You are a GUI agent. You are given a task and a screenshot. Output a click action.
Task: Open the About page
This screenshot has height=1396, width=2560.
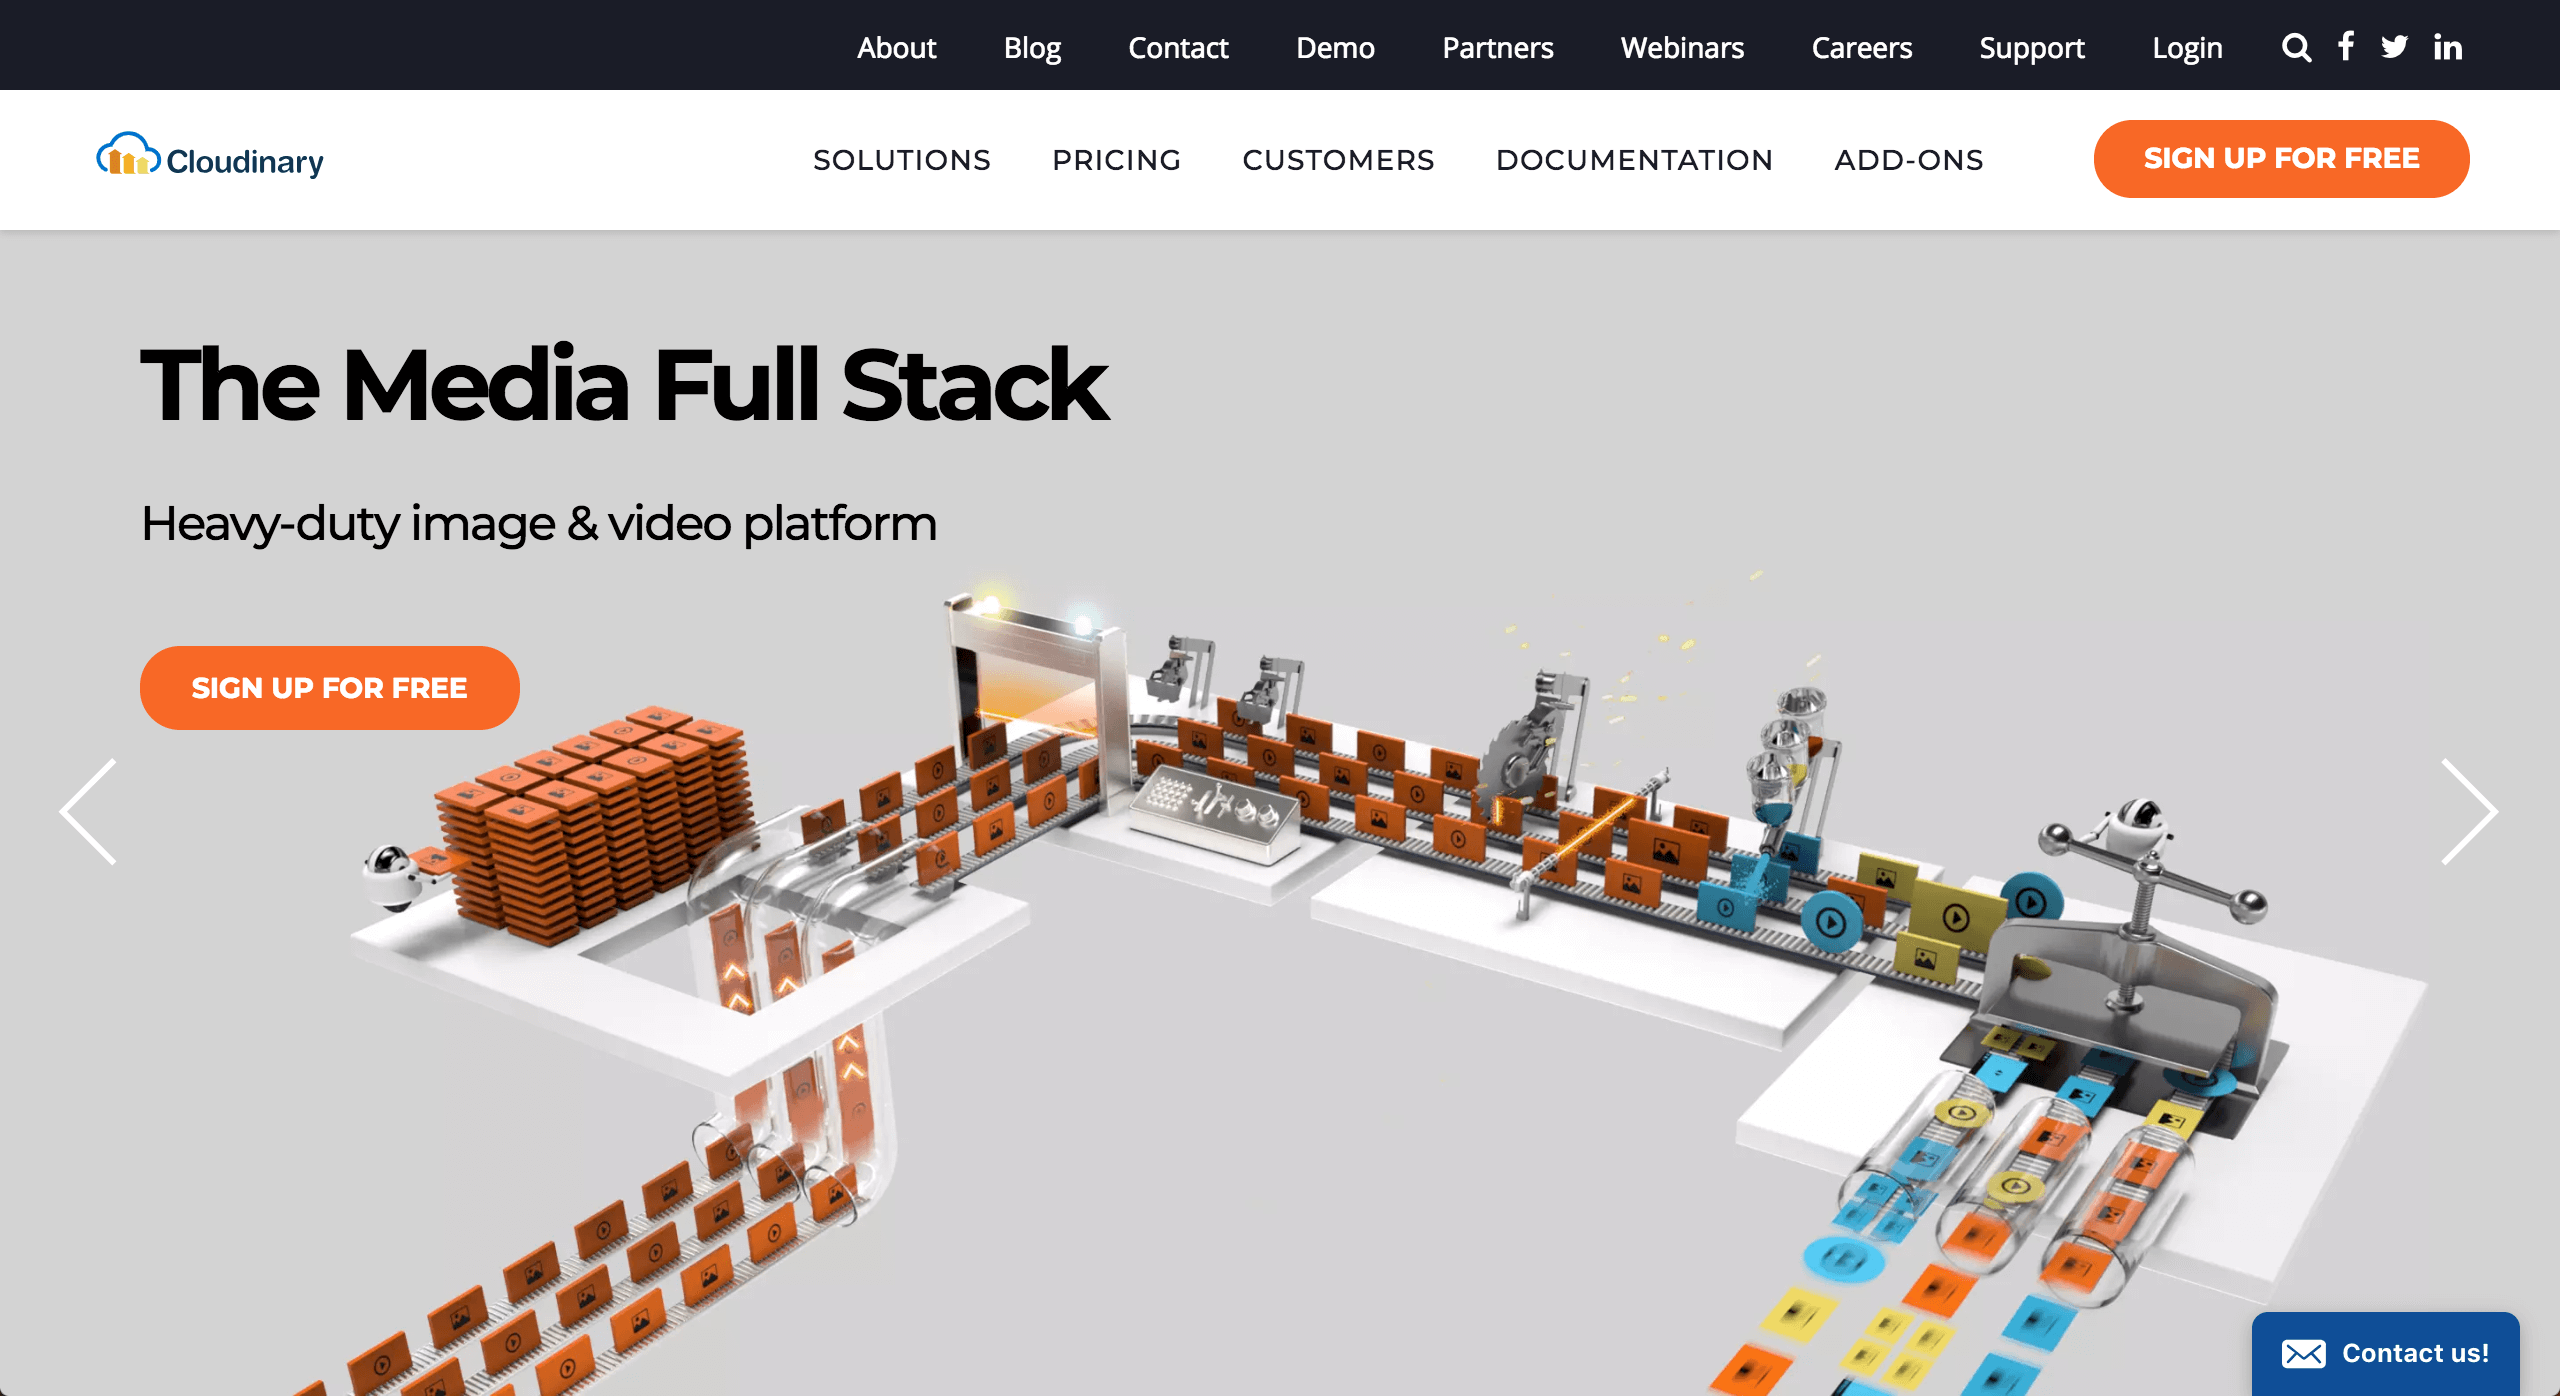[x=896, y=47]
